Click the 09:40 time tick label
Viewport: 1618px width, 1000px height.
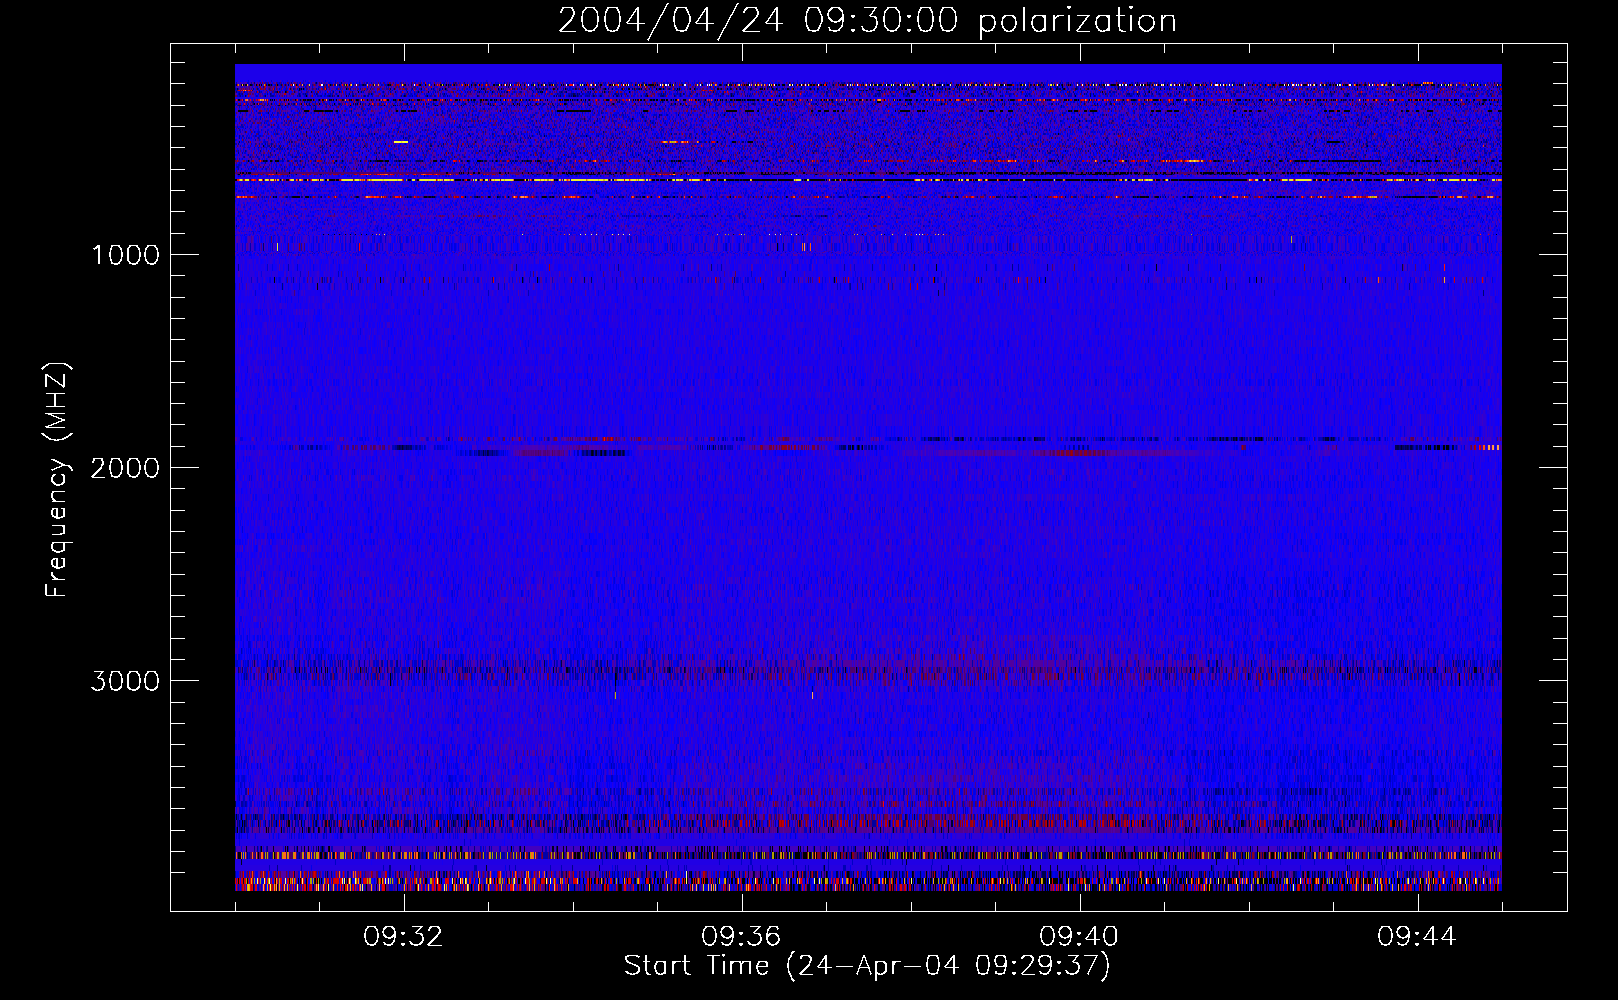coord(1079,937)
